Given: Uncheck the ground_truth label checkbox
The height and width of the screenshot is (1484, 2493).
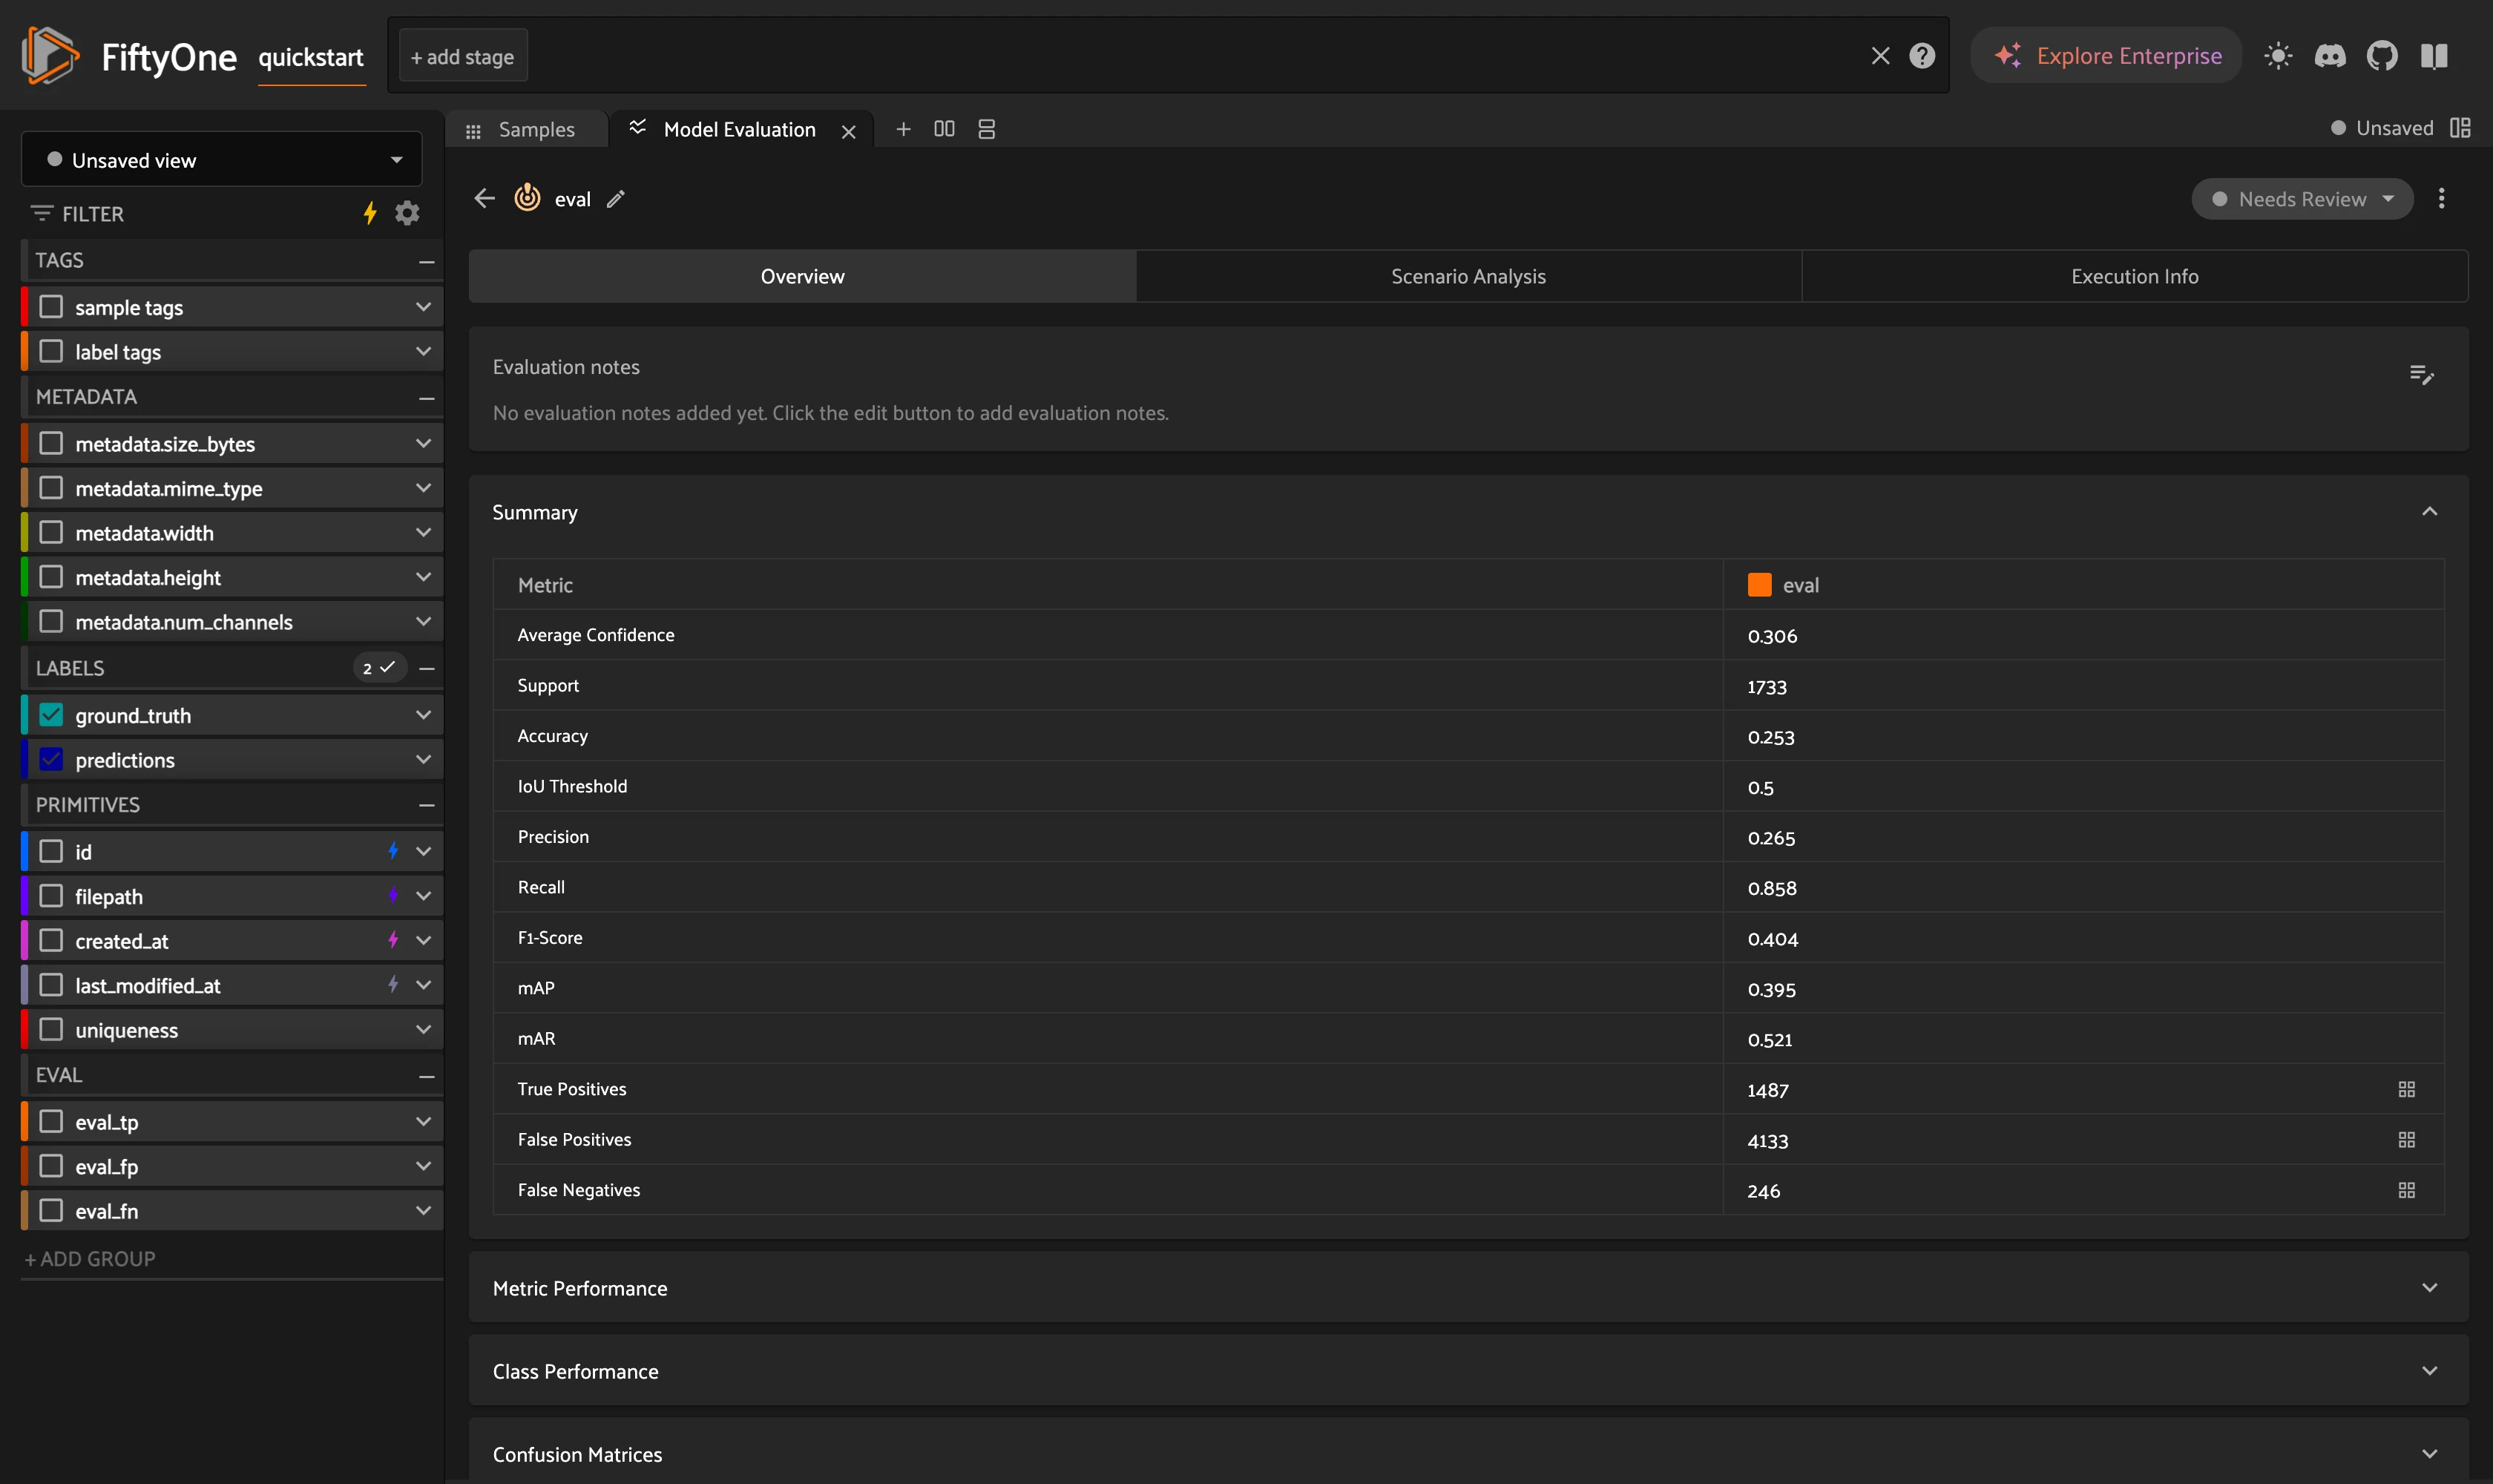Looking at the screenshot, I should (51, 715).
